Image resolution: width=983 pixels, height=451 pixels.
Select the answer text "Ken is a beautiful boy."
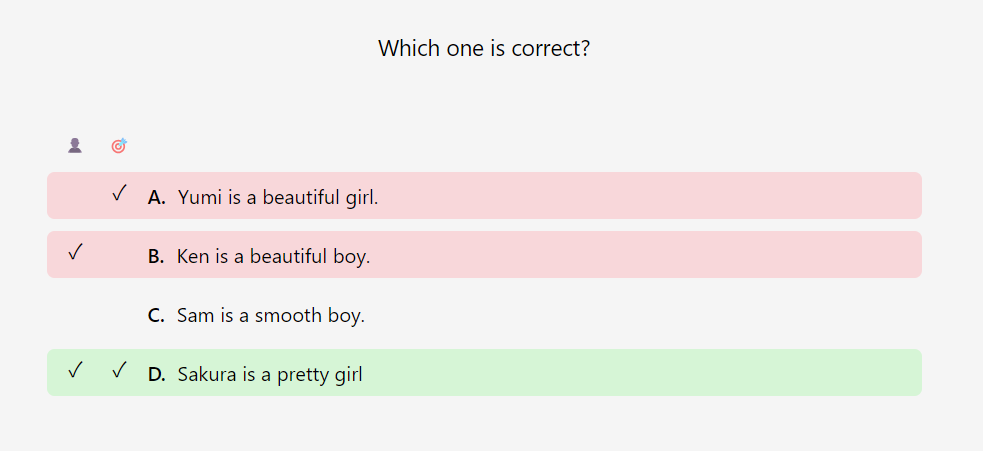pyautogui.click(x=273, y=256)
